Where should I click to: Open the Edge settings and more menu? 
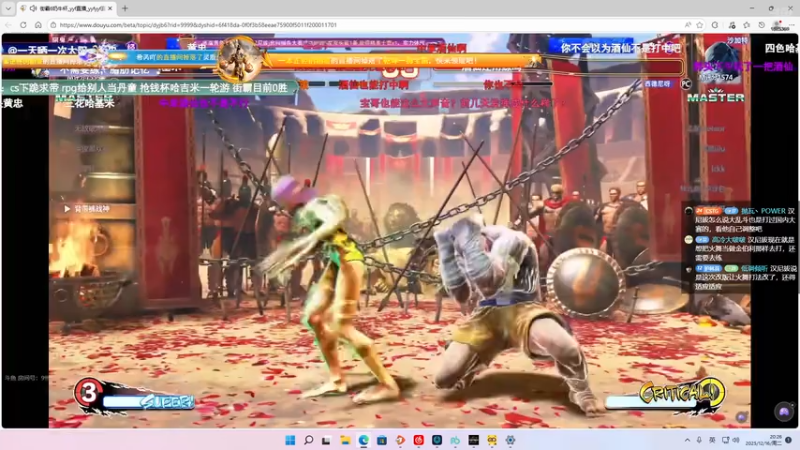(x=793, y=24)
